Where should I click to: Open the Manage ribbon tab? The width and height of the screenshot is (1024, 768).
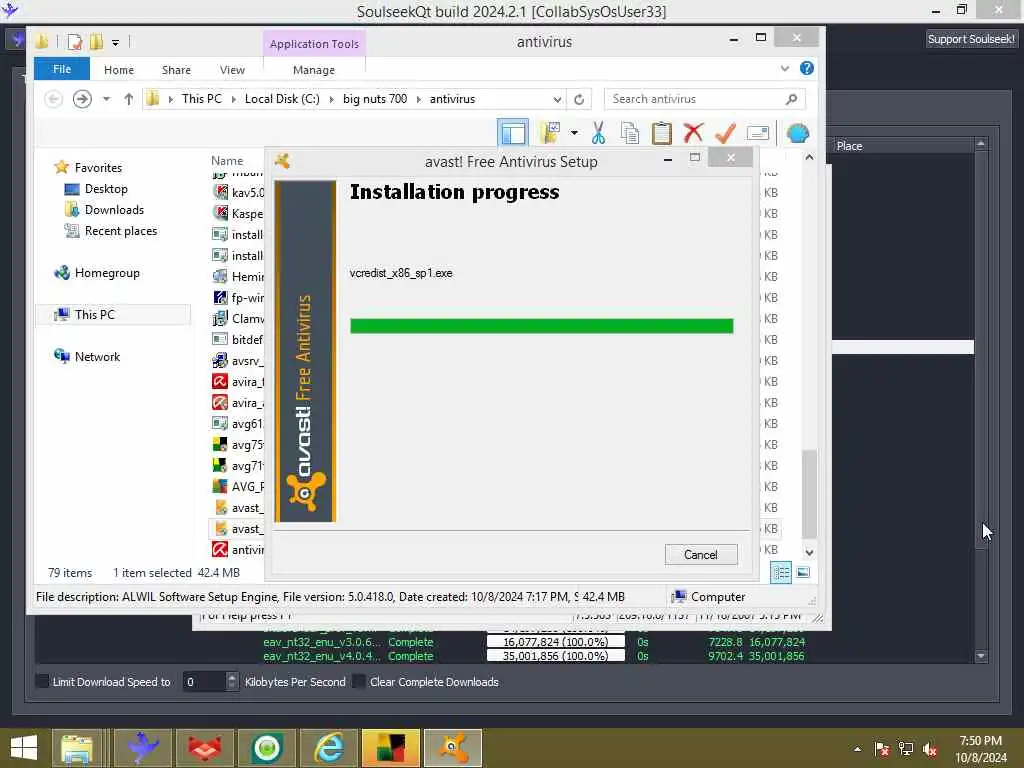pos(314,70)
